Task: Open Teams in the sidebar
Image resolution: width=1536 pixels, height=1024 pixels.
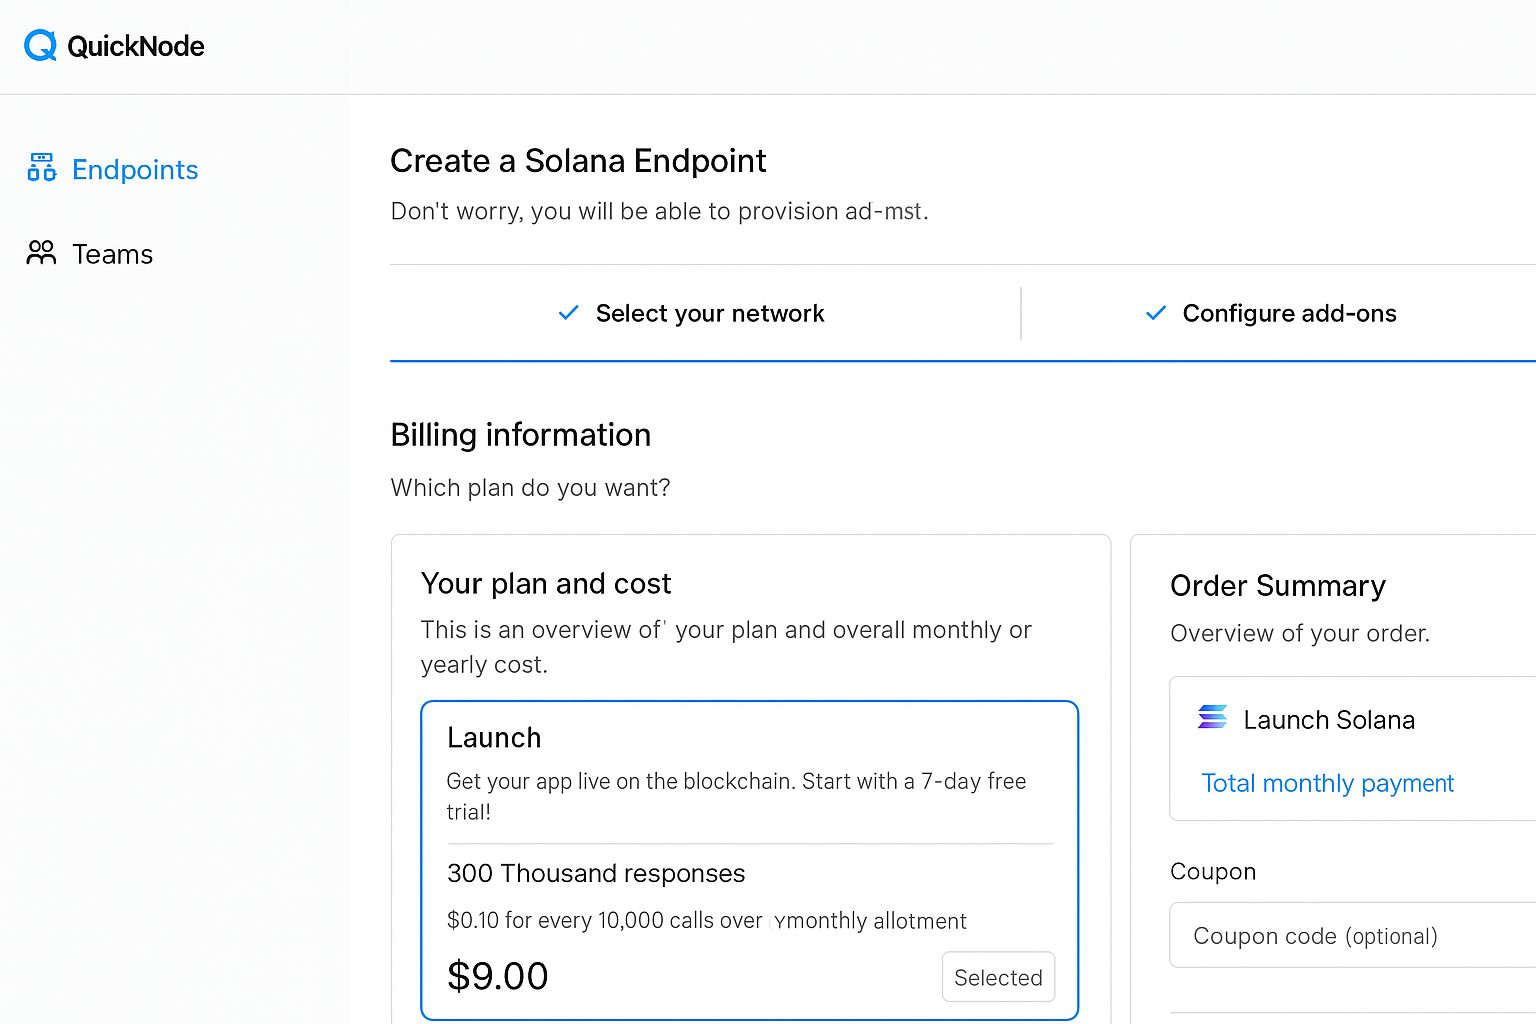Action: 112,254
